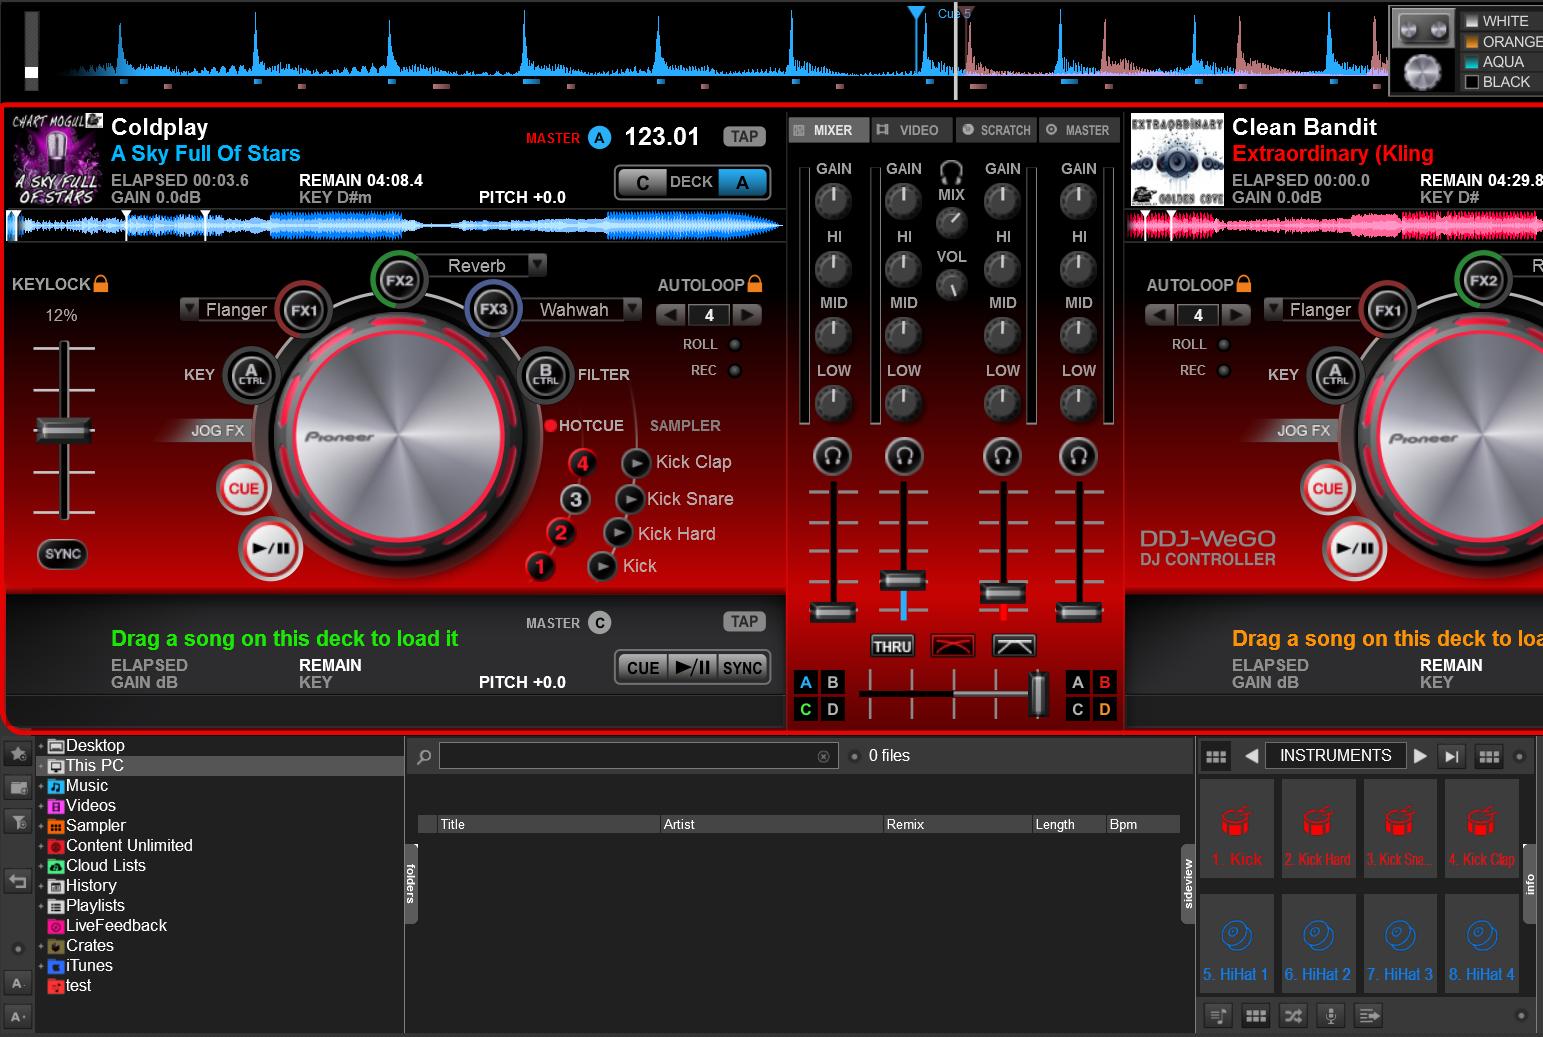Play the Kick Clap sample
1543x1037 pixels.
[x=636, y=463]
